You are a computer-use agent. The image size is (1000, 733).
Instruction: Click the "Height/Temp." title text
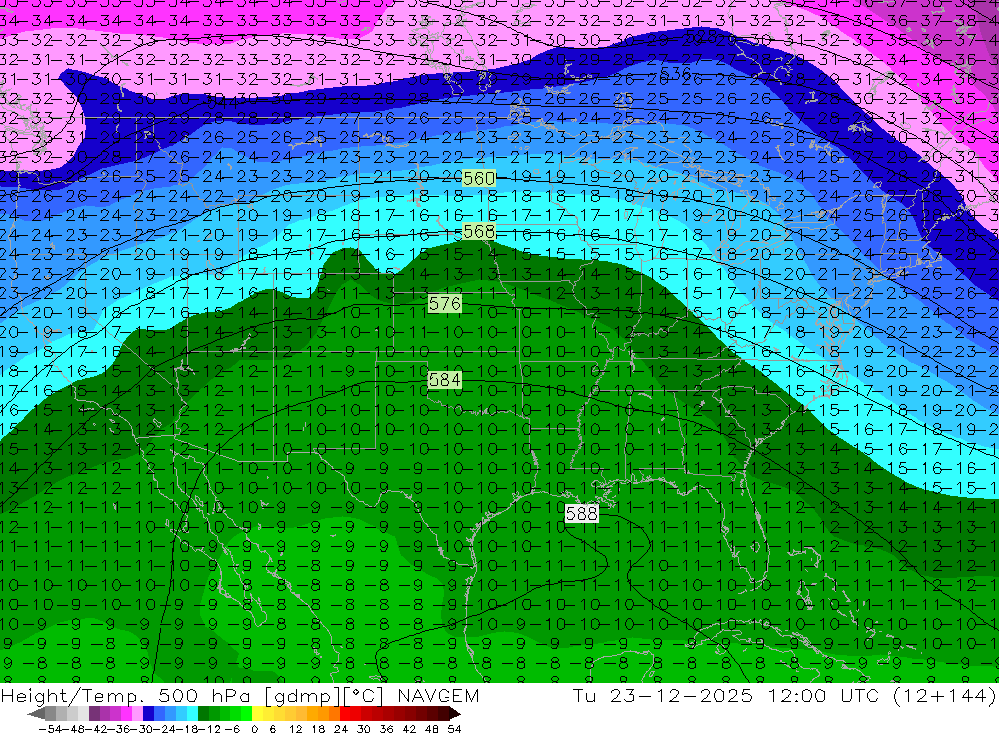pyautogui.click(x=73, y=696)
